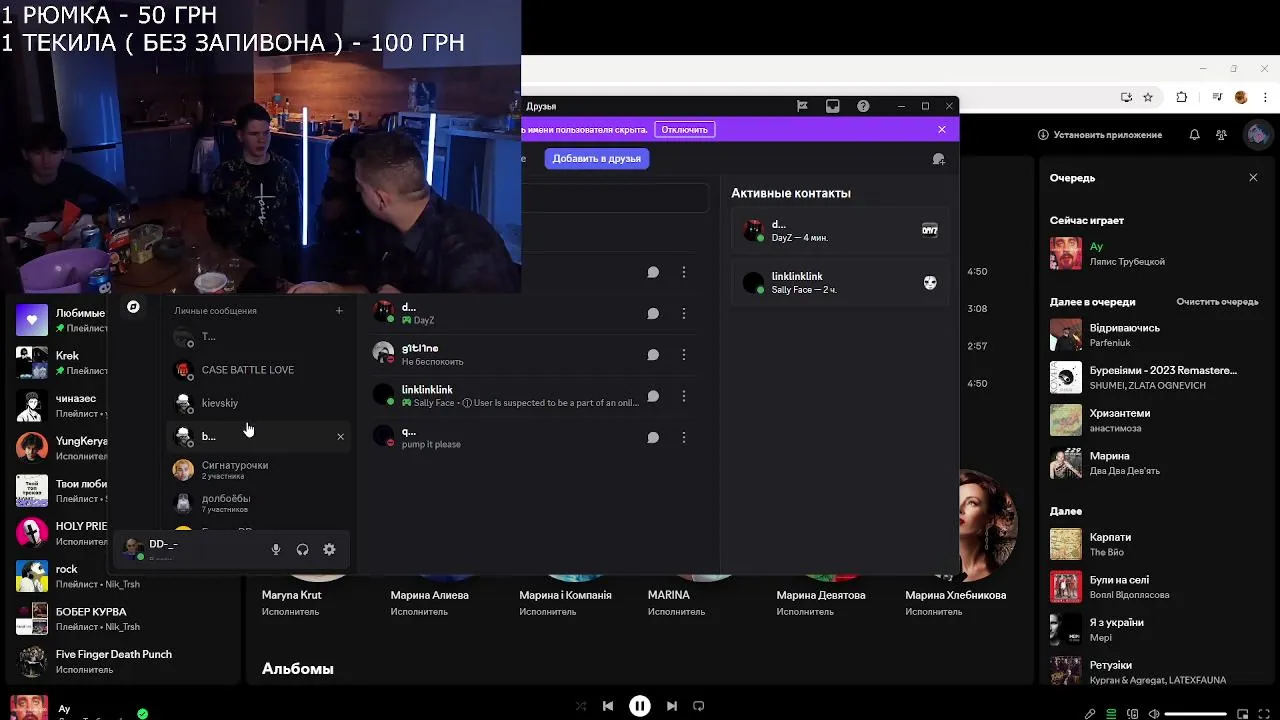Open MARINA artist result
Screen dimensions: 1280x720
(x=669, y=595)
